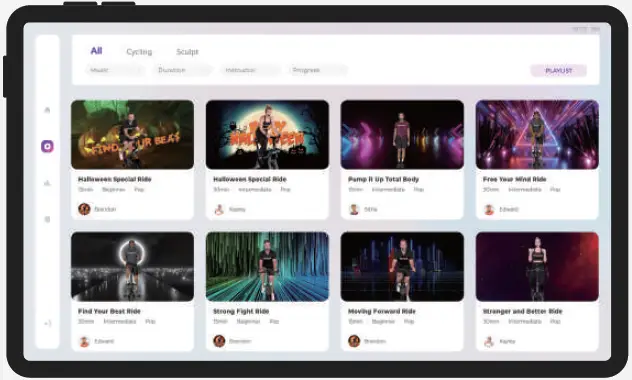Expand the Progress filter dropdown
The image size is (632, 380).
(x=318, y=70)
